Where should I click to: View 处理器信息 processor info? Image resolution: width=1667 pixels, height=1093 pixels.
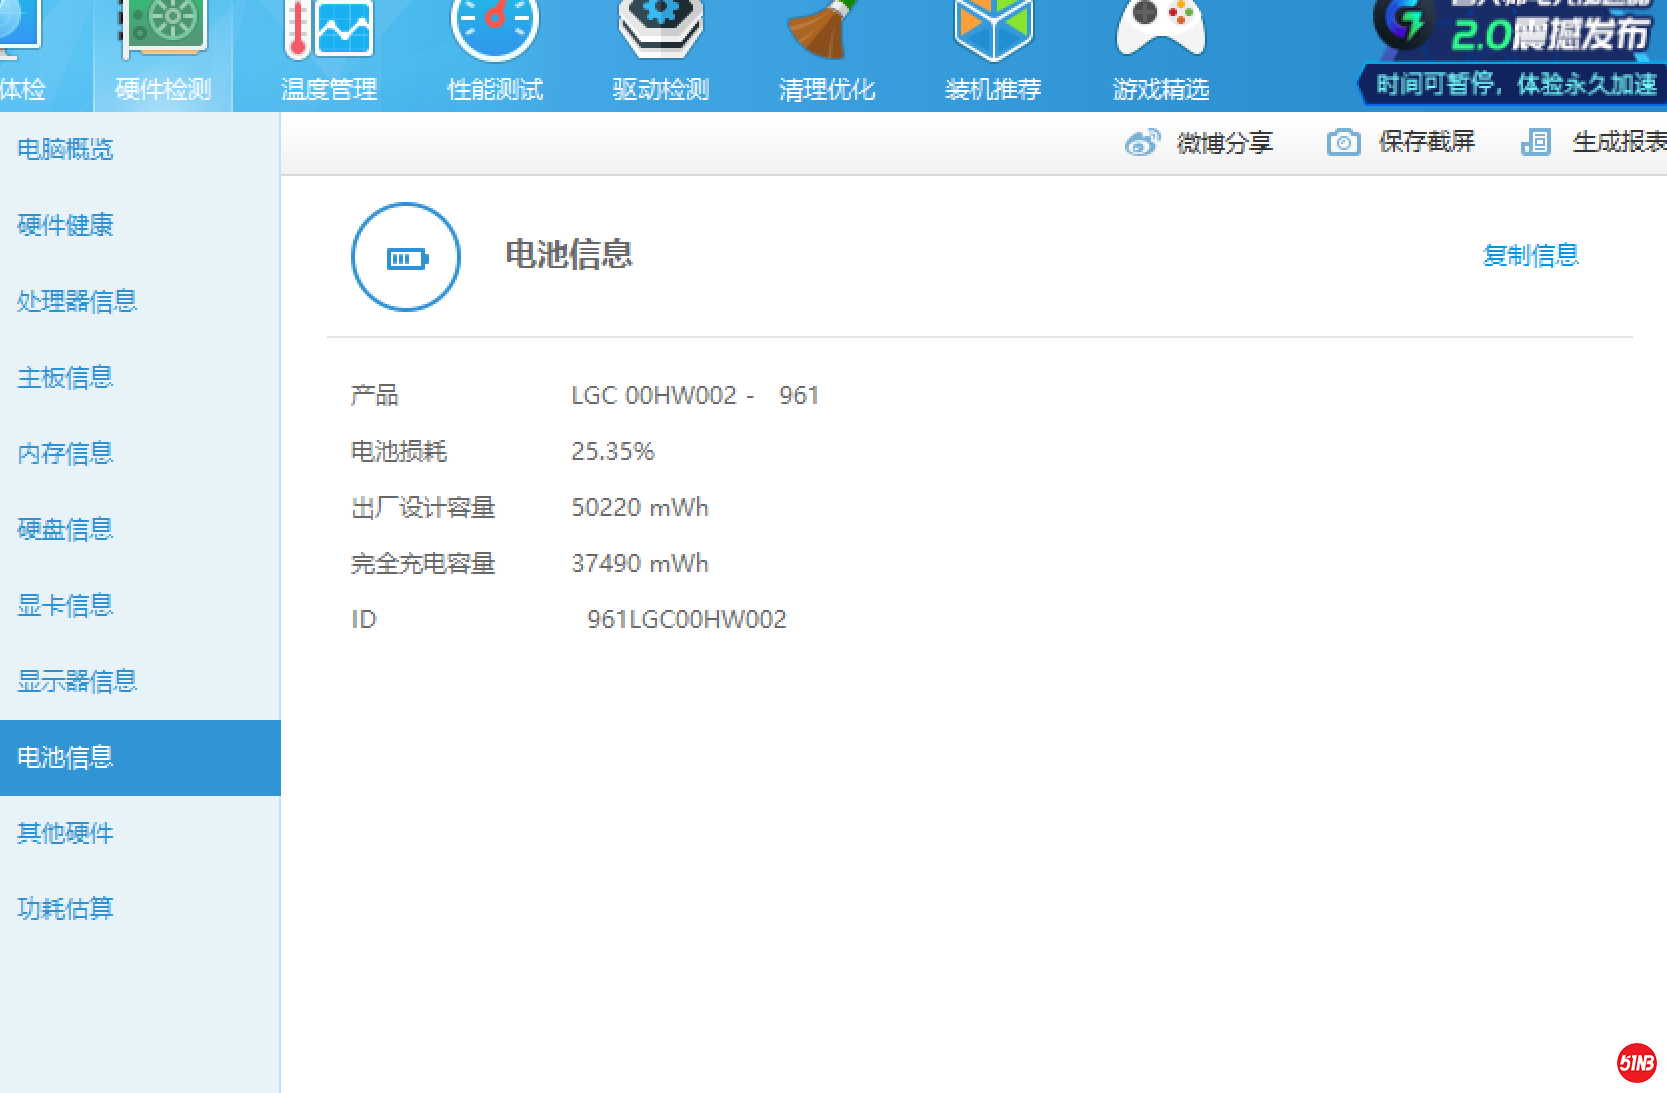(140, 301)
